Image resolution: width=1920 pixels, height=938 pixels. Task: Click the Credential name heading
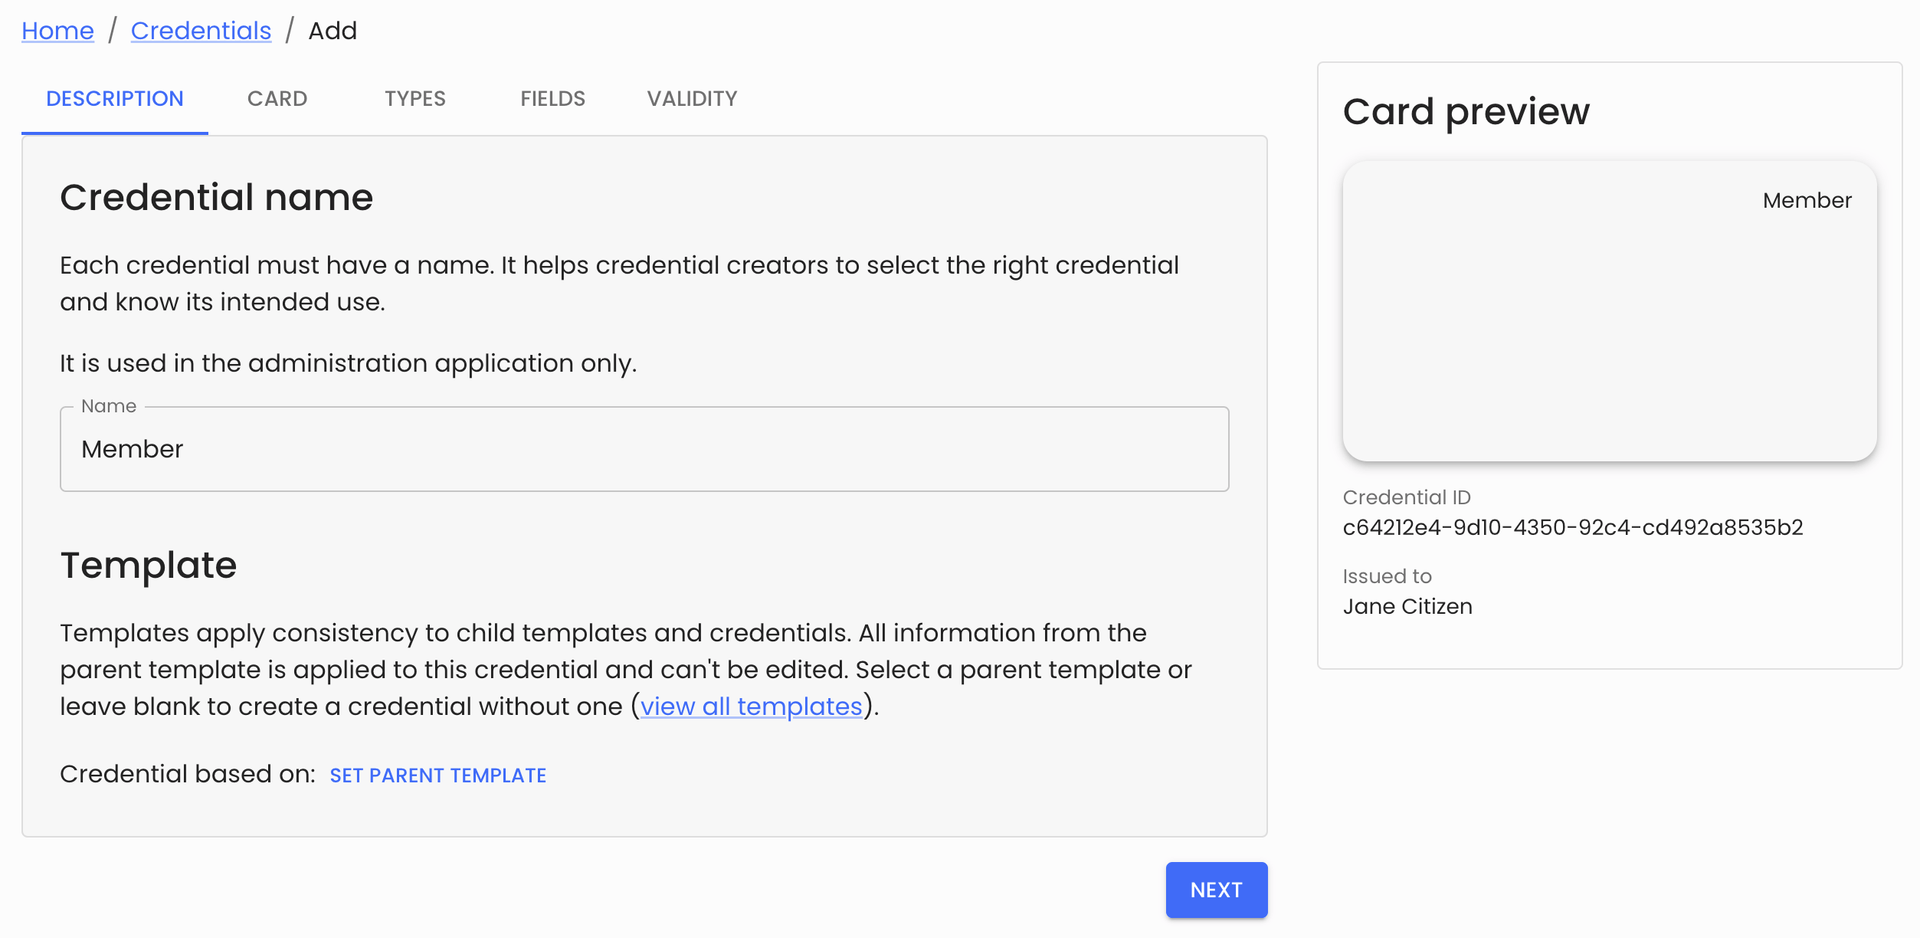coord(216,198)
